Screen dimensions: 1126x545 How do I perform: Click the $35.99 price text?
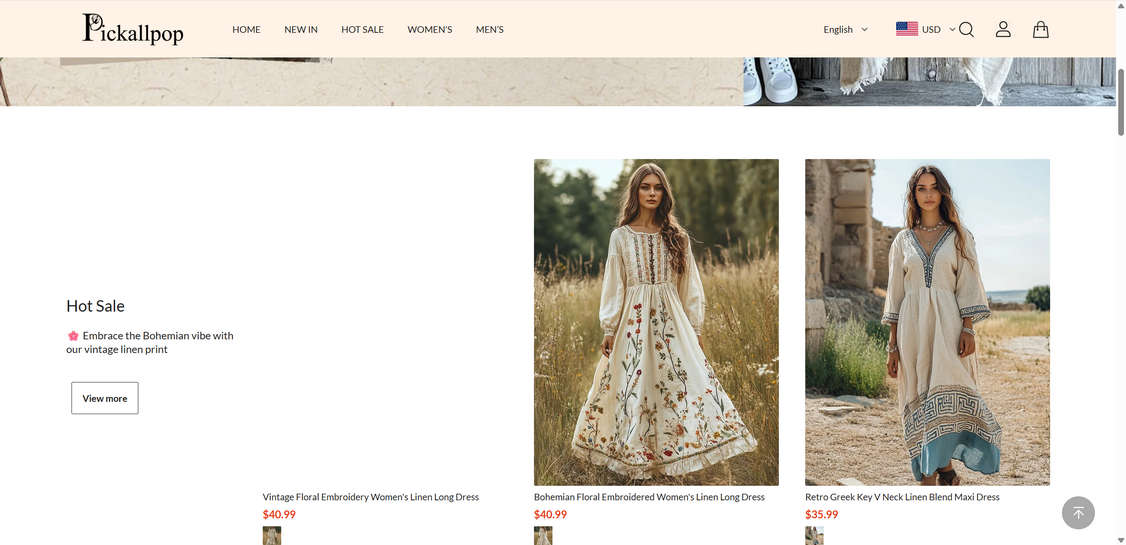click(x=822, y=514)
